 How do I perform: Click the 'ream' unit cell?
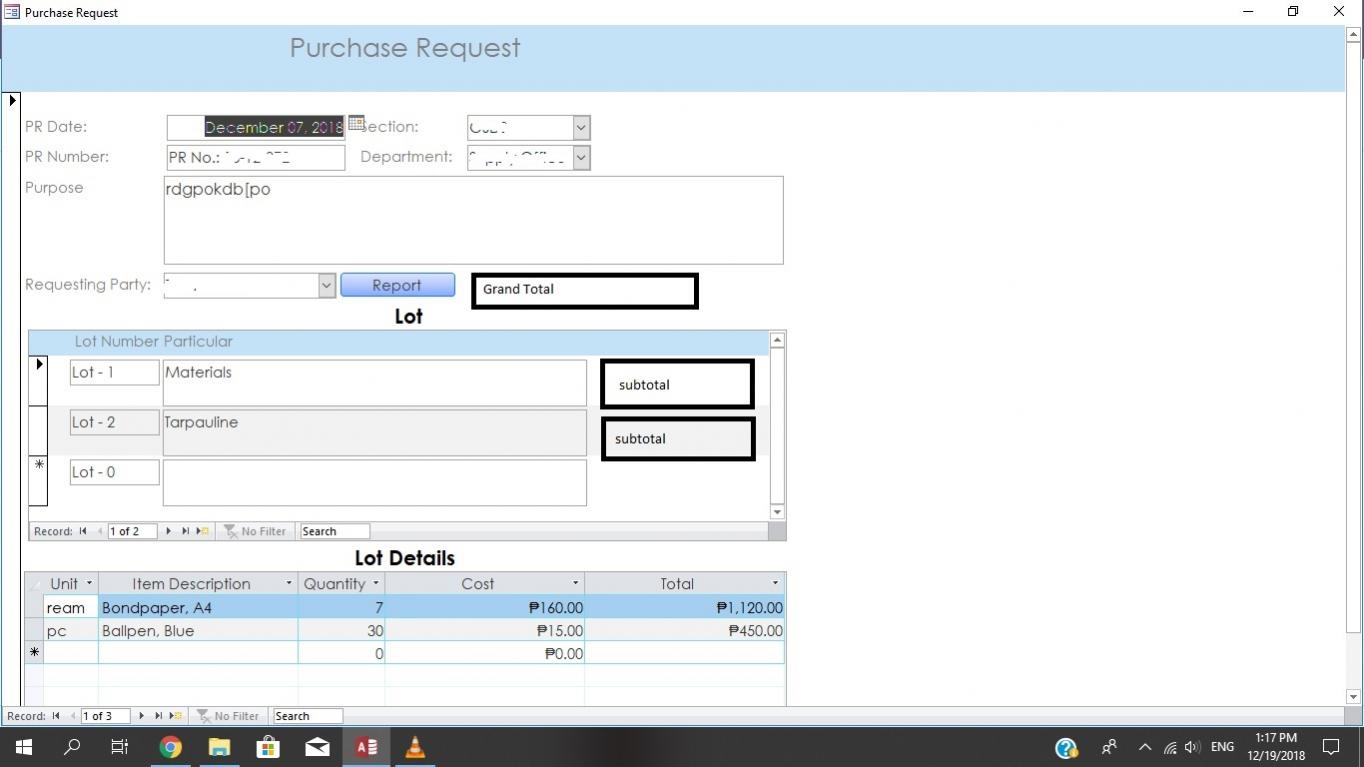click(71, 607)
